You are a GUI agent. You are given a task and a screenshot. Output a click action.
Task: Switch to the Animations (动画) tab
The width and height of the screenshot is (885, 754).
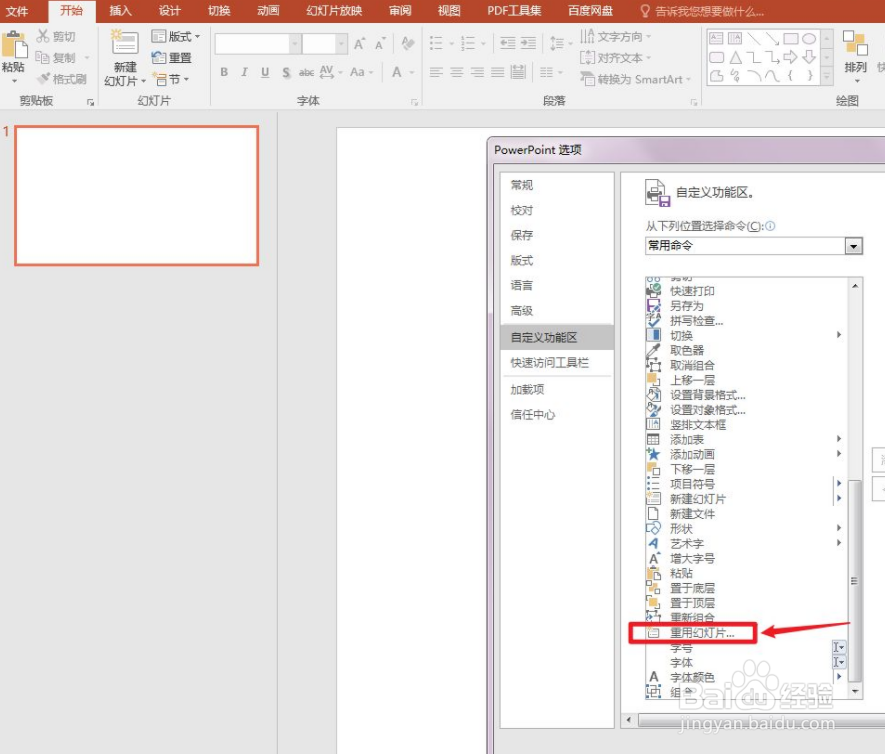tap(268, 11)
